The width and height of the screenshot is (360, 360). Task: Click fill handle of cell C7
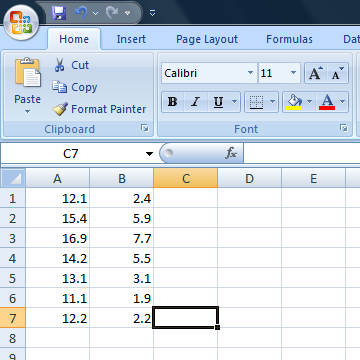(217, 328)
